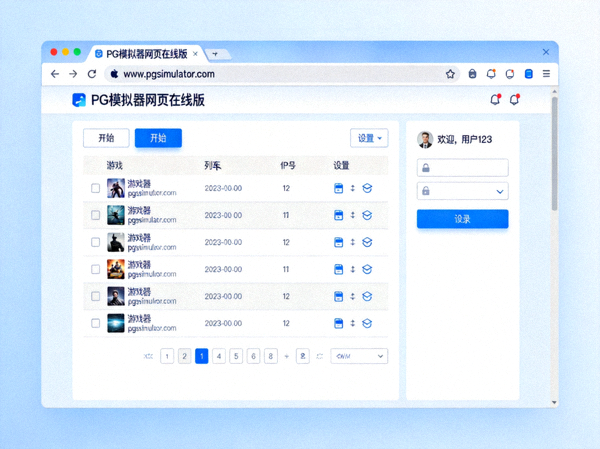Reload the page with the refresh arrow

[92, 74]
